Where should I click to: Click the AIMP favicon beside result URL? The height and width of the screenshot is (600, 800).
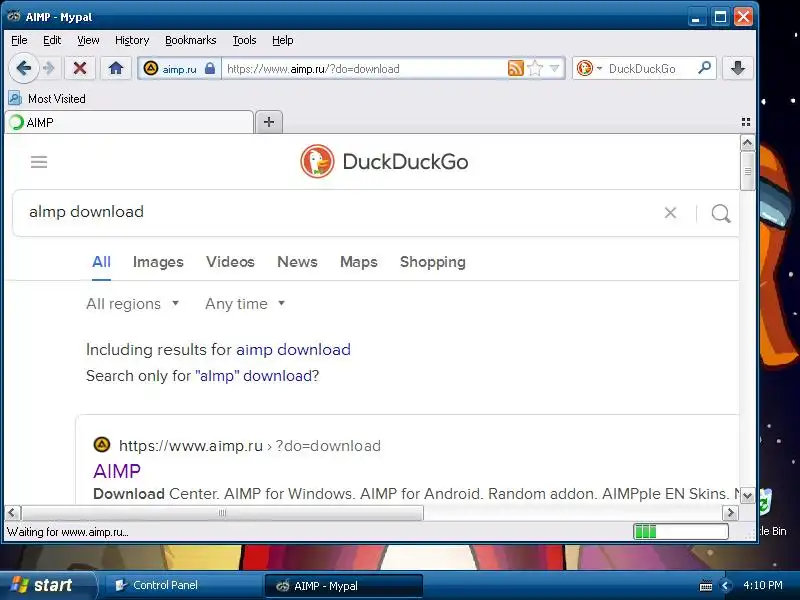click(102, 444)
